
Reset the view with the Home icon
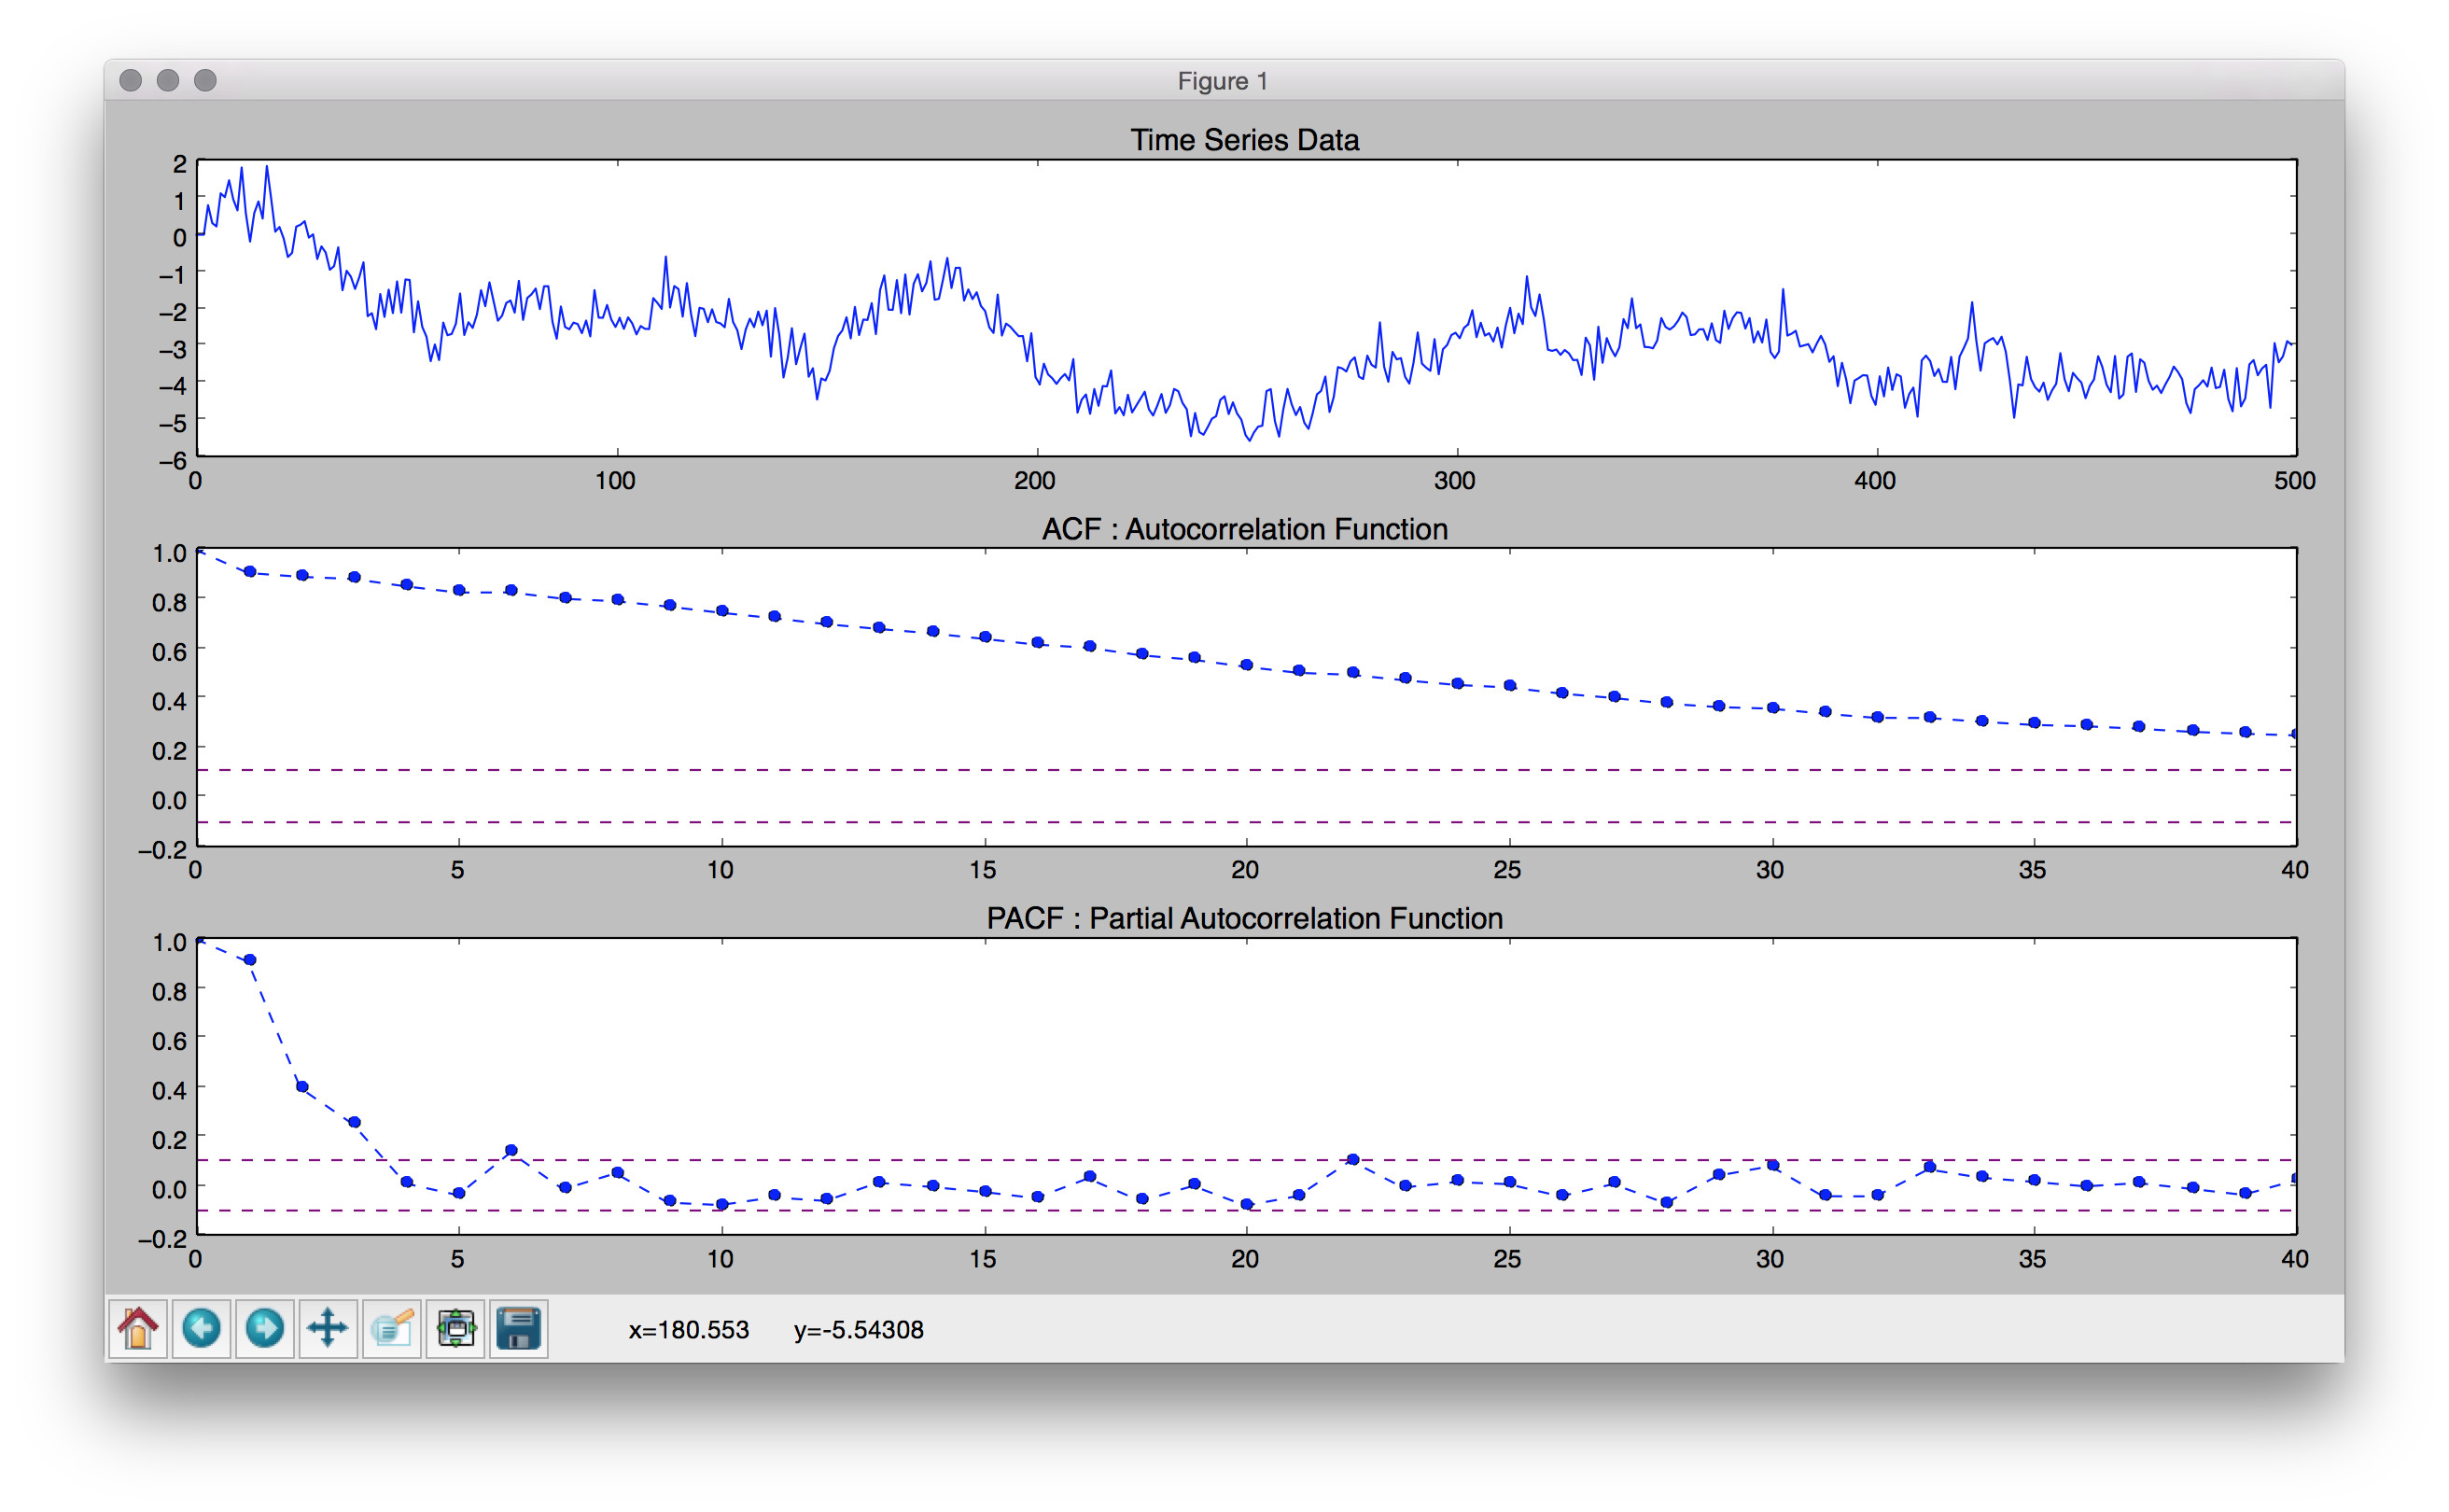[138, 1329]
